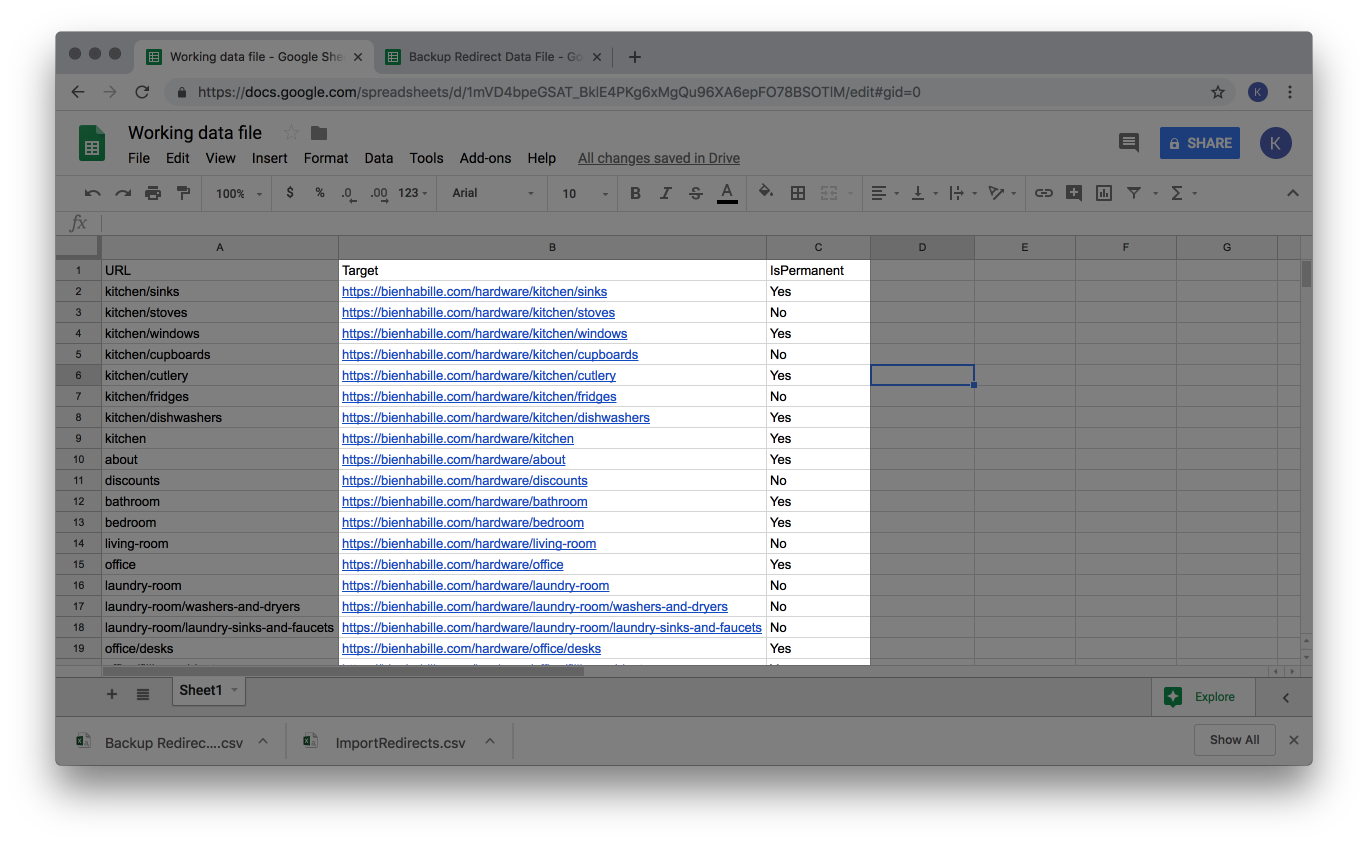The width and height of the screenshot is (1368, 845).
Task: Decrease decimal places icon
Action: click(x=348, y=193)
